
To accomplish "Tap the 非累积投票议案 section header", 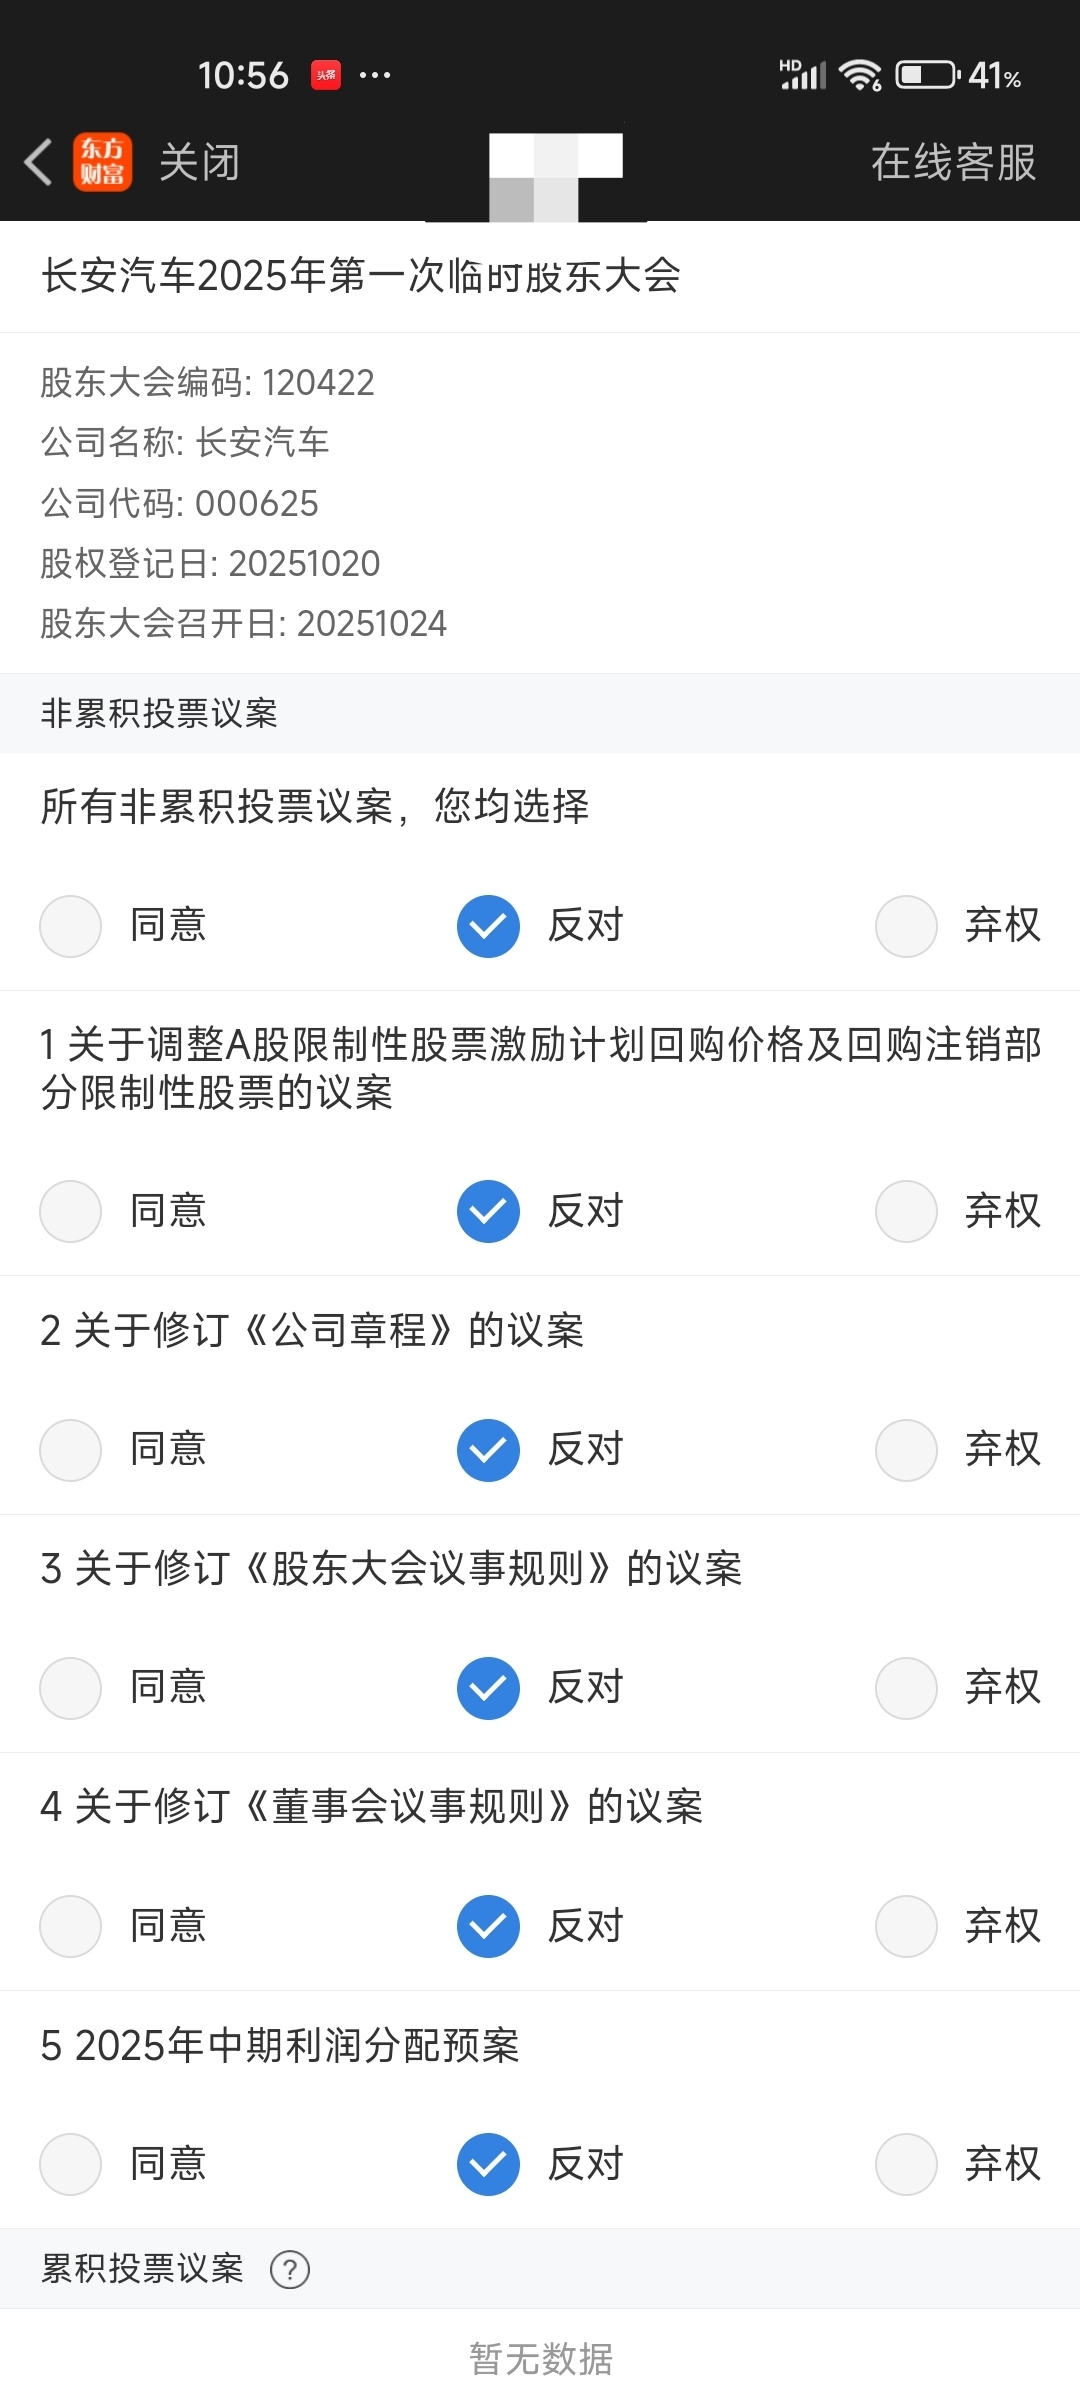I will (160, 713).
